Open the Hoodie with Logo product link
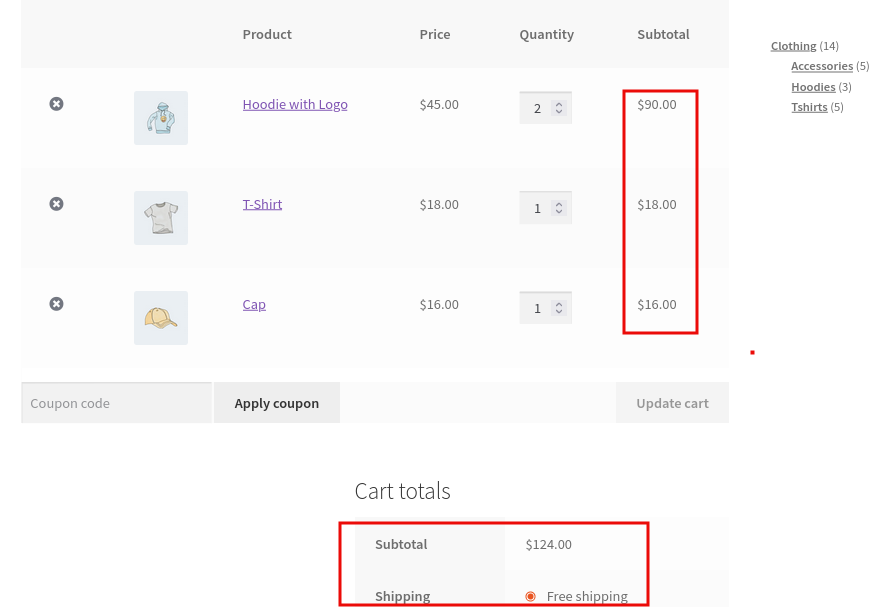Screen dimensions: 877x607 click(295, 104)
